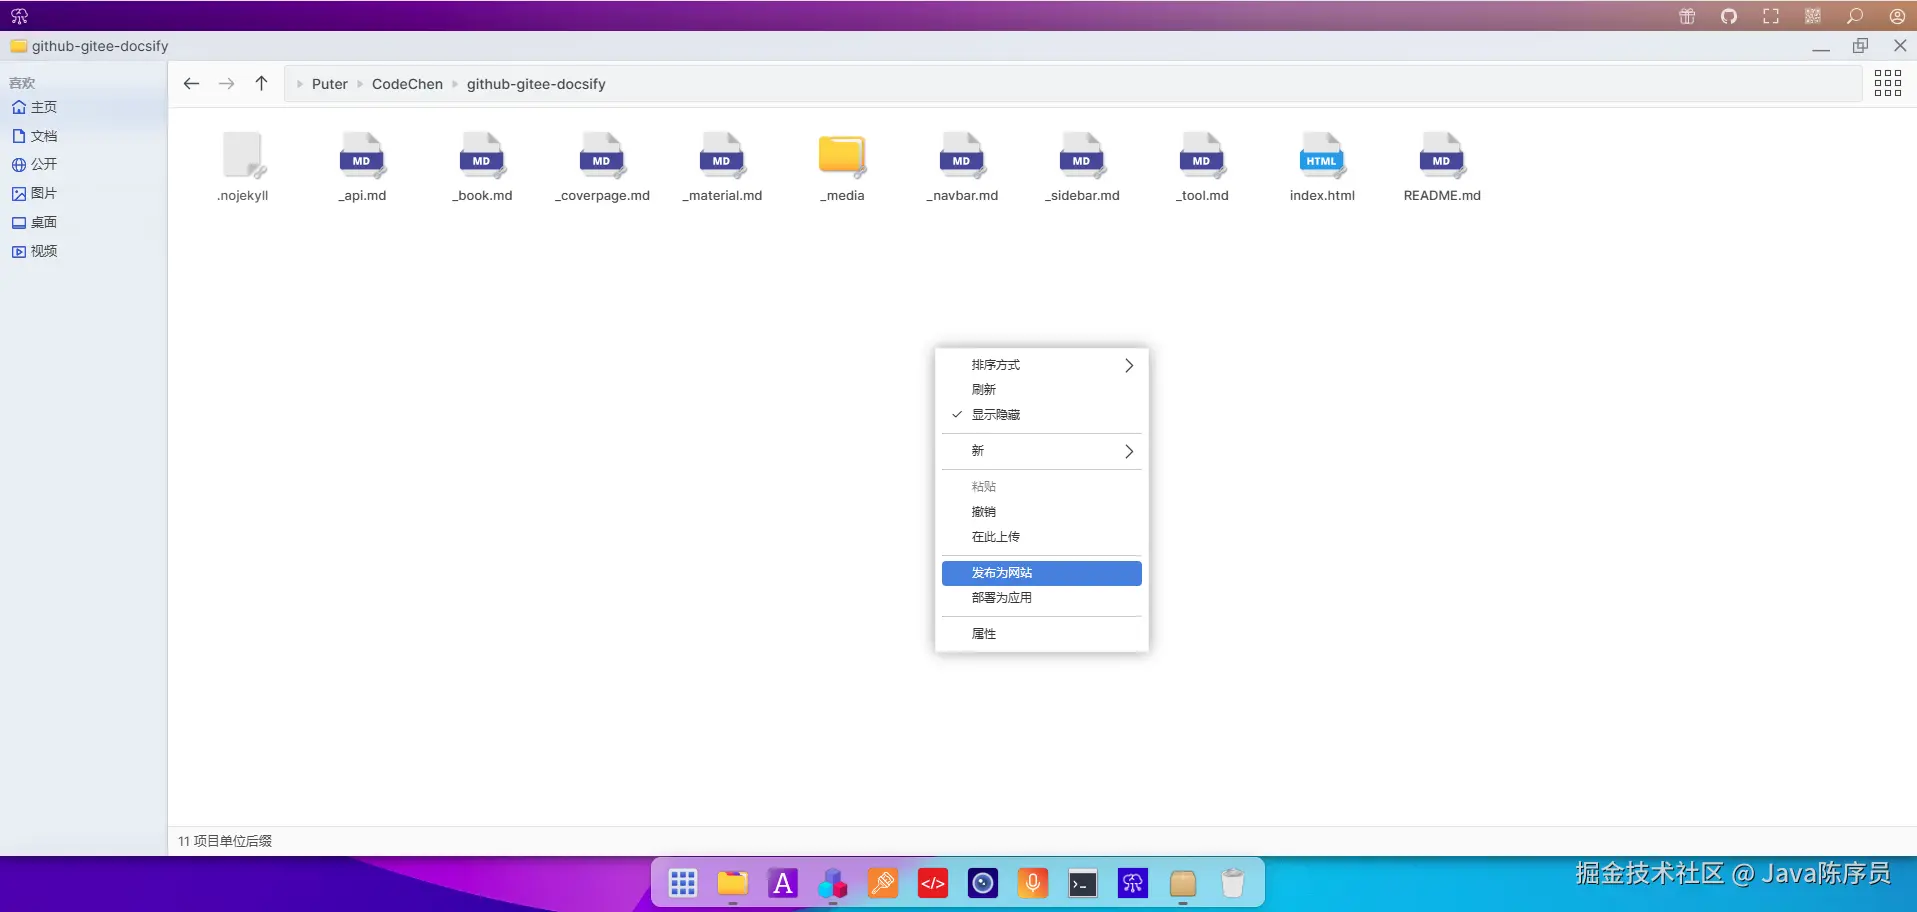Launch the orange paintbrush dock app
This screenshot has height=912, width=1917.
[x=883, y=883]
